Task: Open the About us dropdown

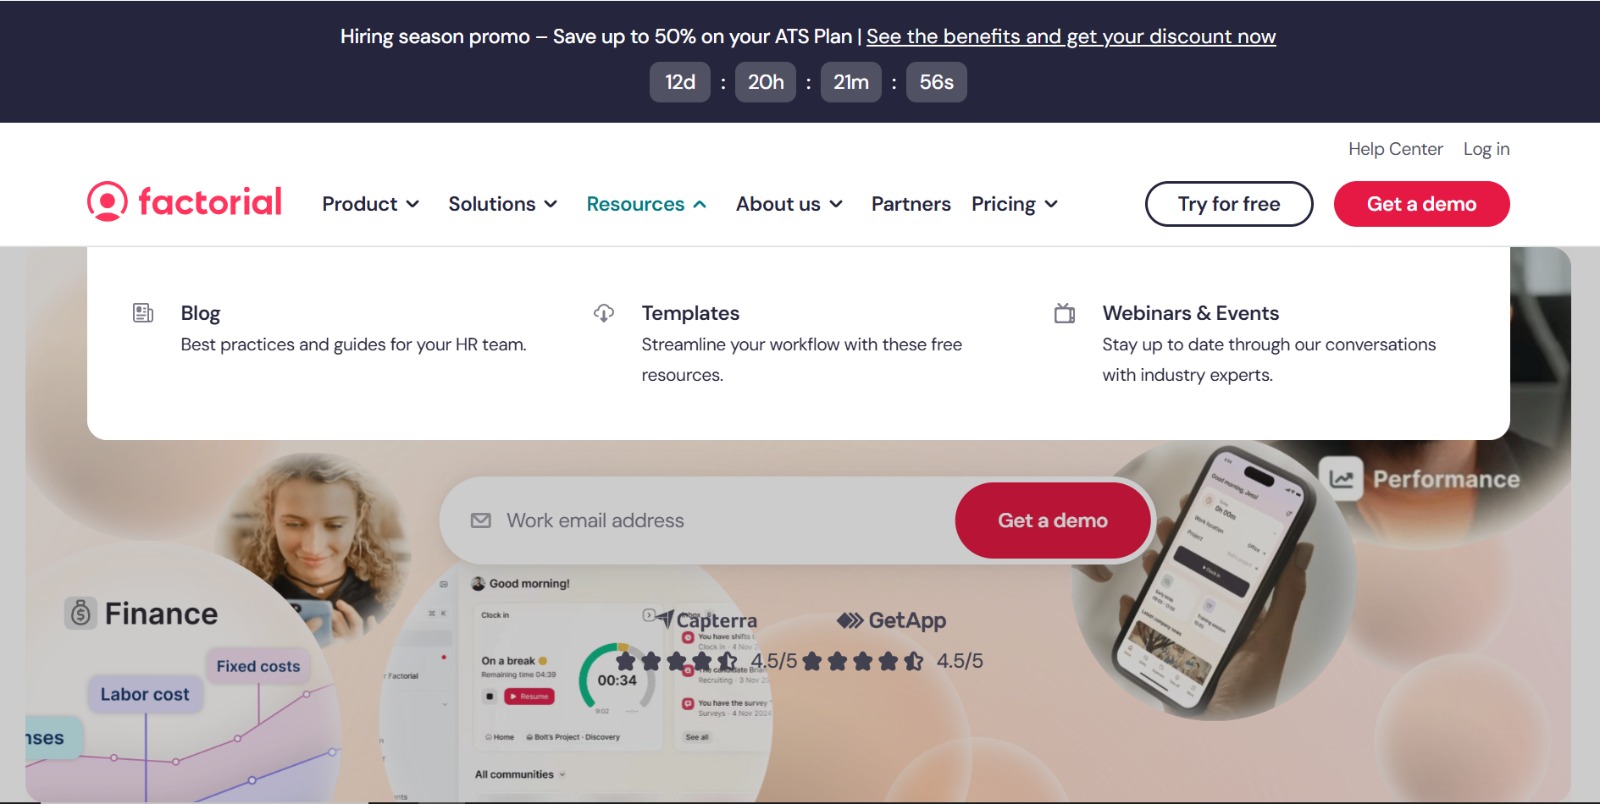Action: click(789, 204)
